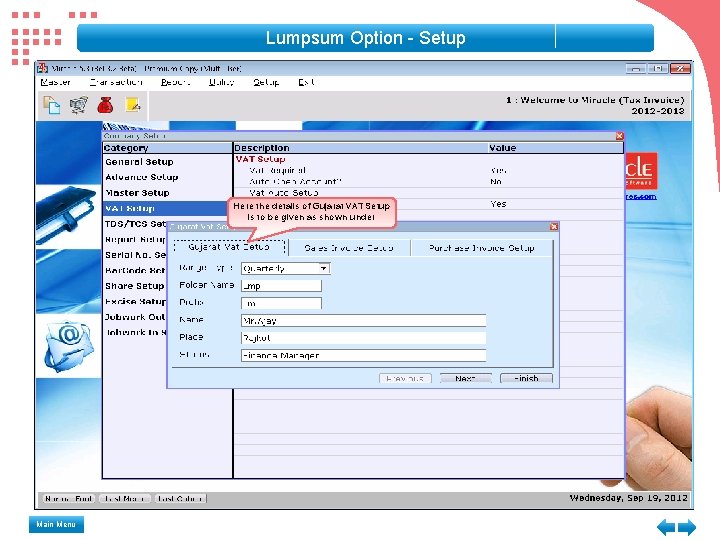Click the Description column header

[360, 148]
